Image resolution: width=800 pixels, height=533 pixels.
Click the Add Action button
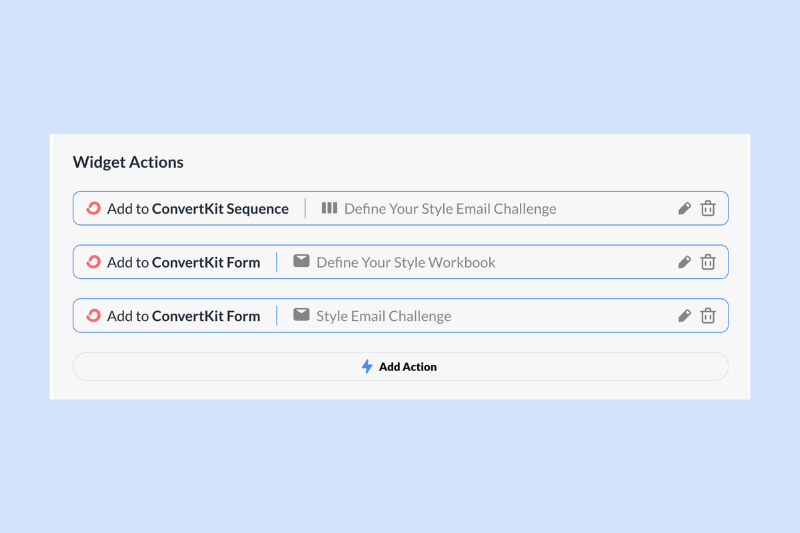click(x=401, y=366)
